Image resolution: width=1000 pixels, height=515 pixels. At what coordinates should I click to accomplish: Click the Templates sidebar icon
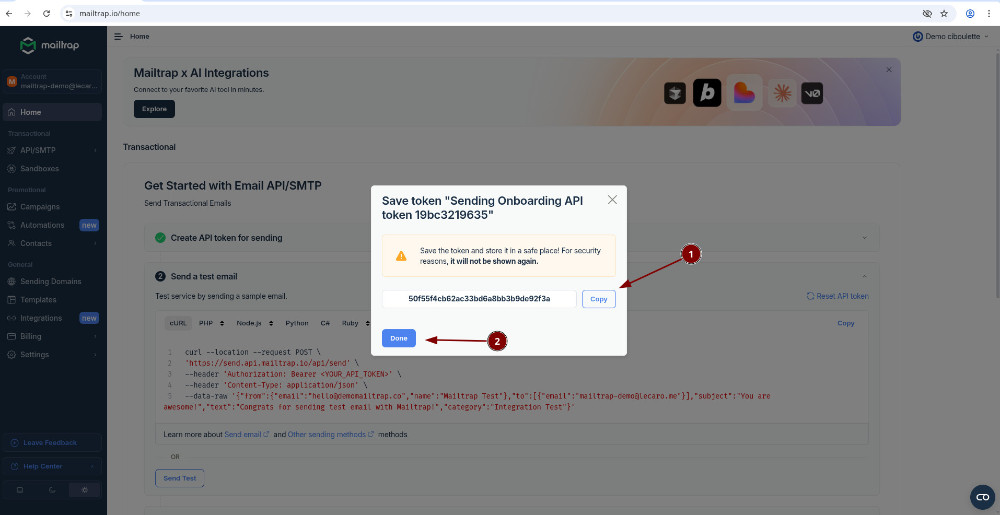pyautogui.click(x=11, y=300)
